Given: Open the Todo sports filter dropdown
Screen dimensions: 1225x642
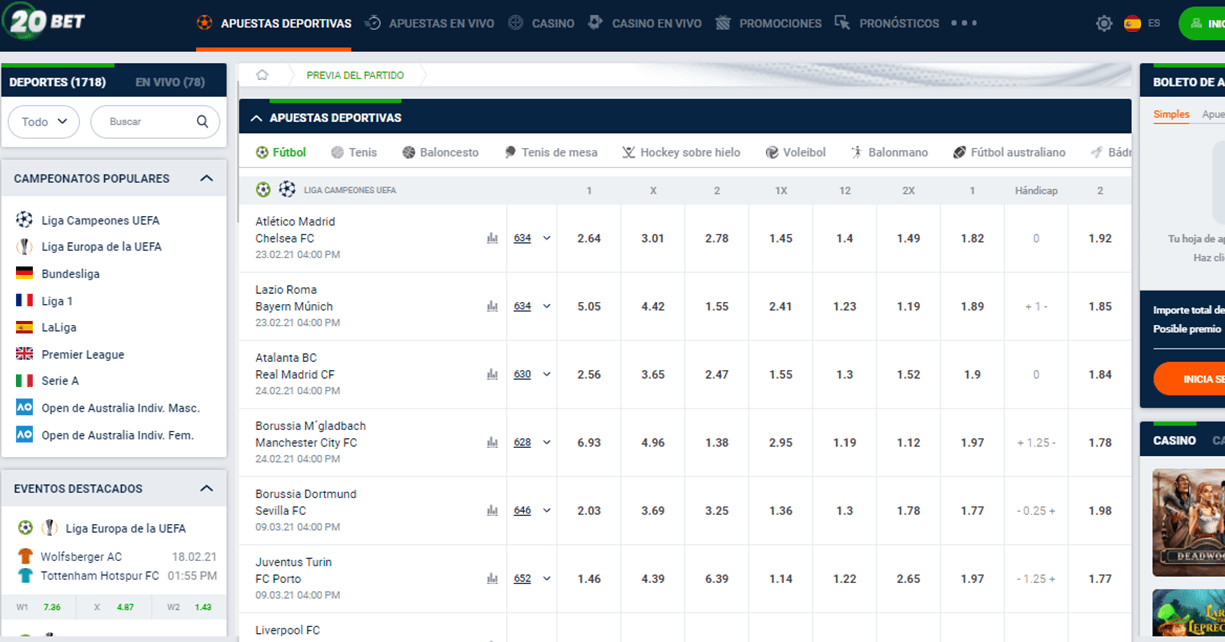Looking at the screenshot, I should 43,121.
